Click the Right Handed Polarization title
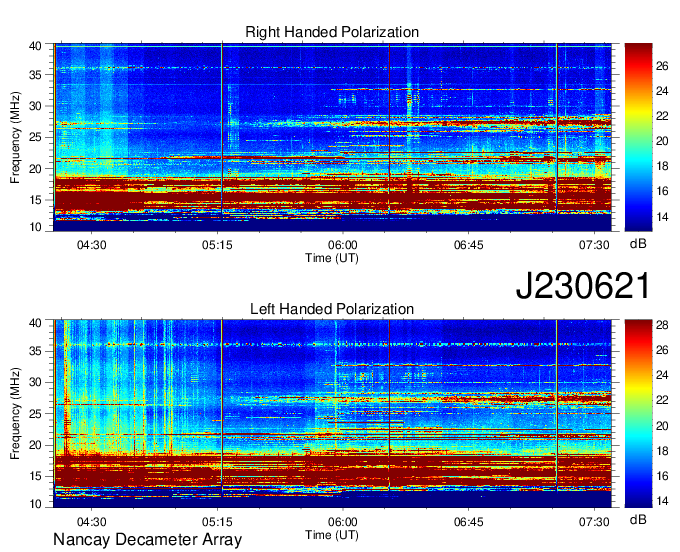 [x=332, y=32]
